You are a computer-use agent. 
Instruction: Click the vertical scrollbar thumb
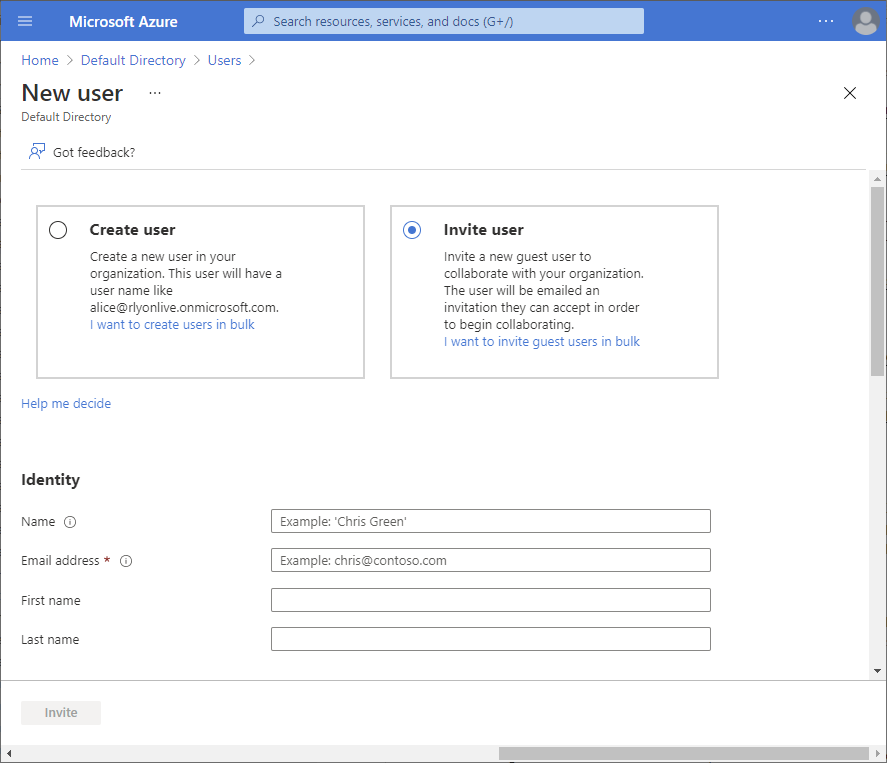click(x=877, y=281)
